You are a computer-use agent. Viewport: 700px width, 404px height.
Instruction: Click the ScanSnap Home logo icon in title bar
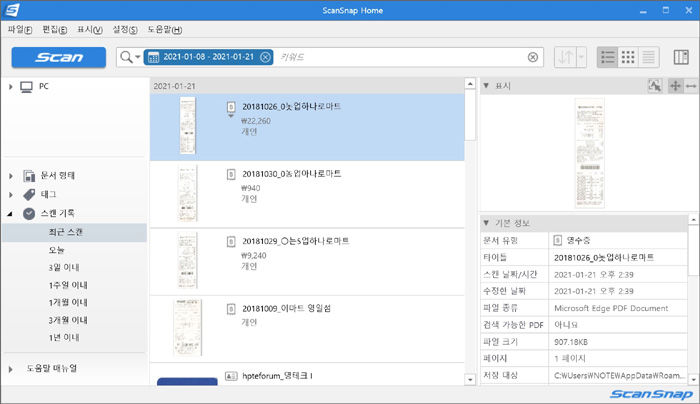(12, 10)
